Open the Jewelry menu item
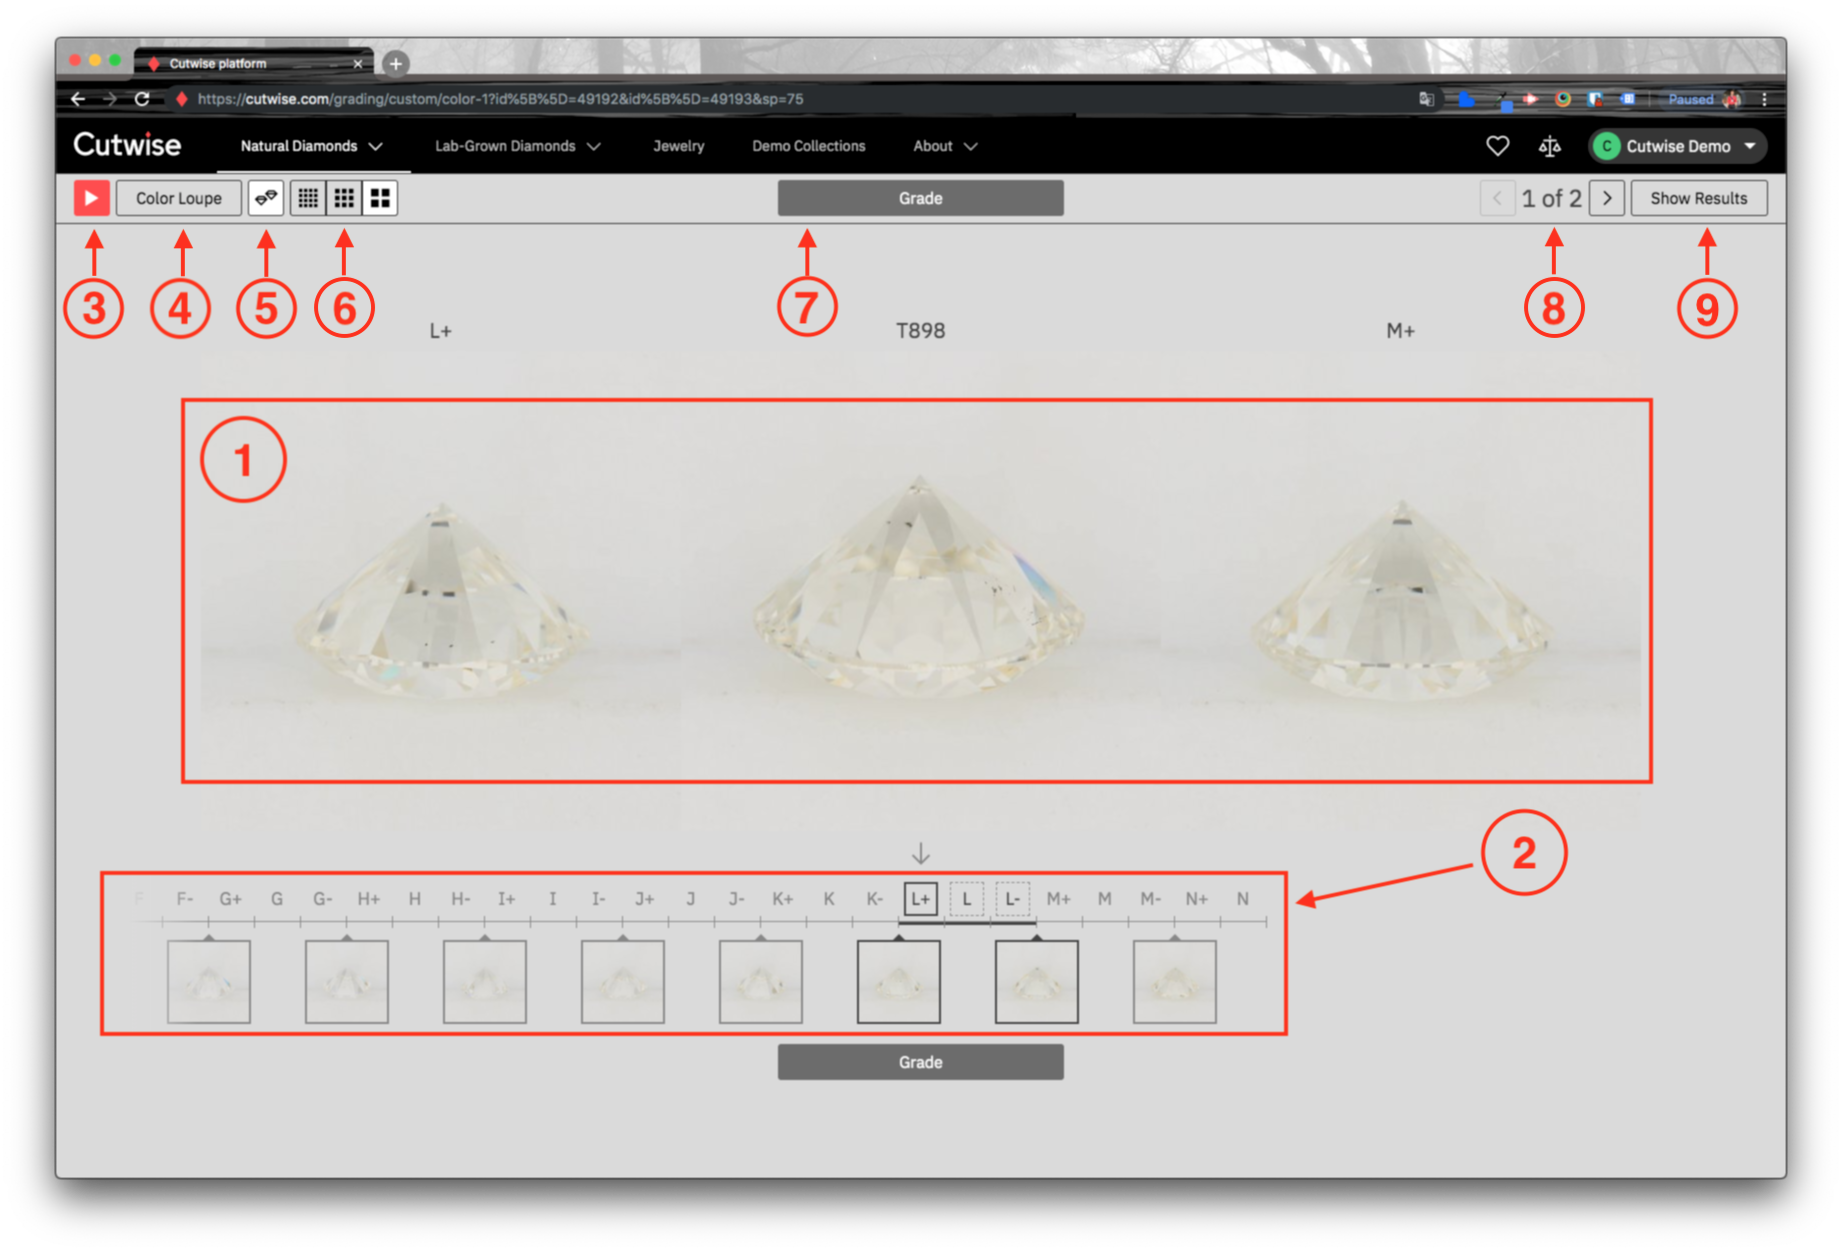This screenshot has width=1842, height=1252. click(x=679, y=146)
